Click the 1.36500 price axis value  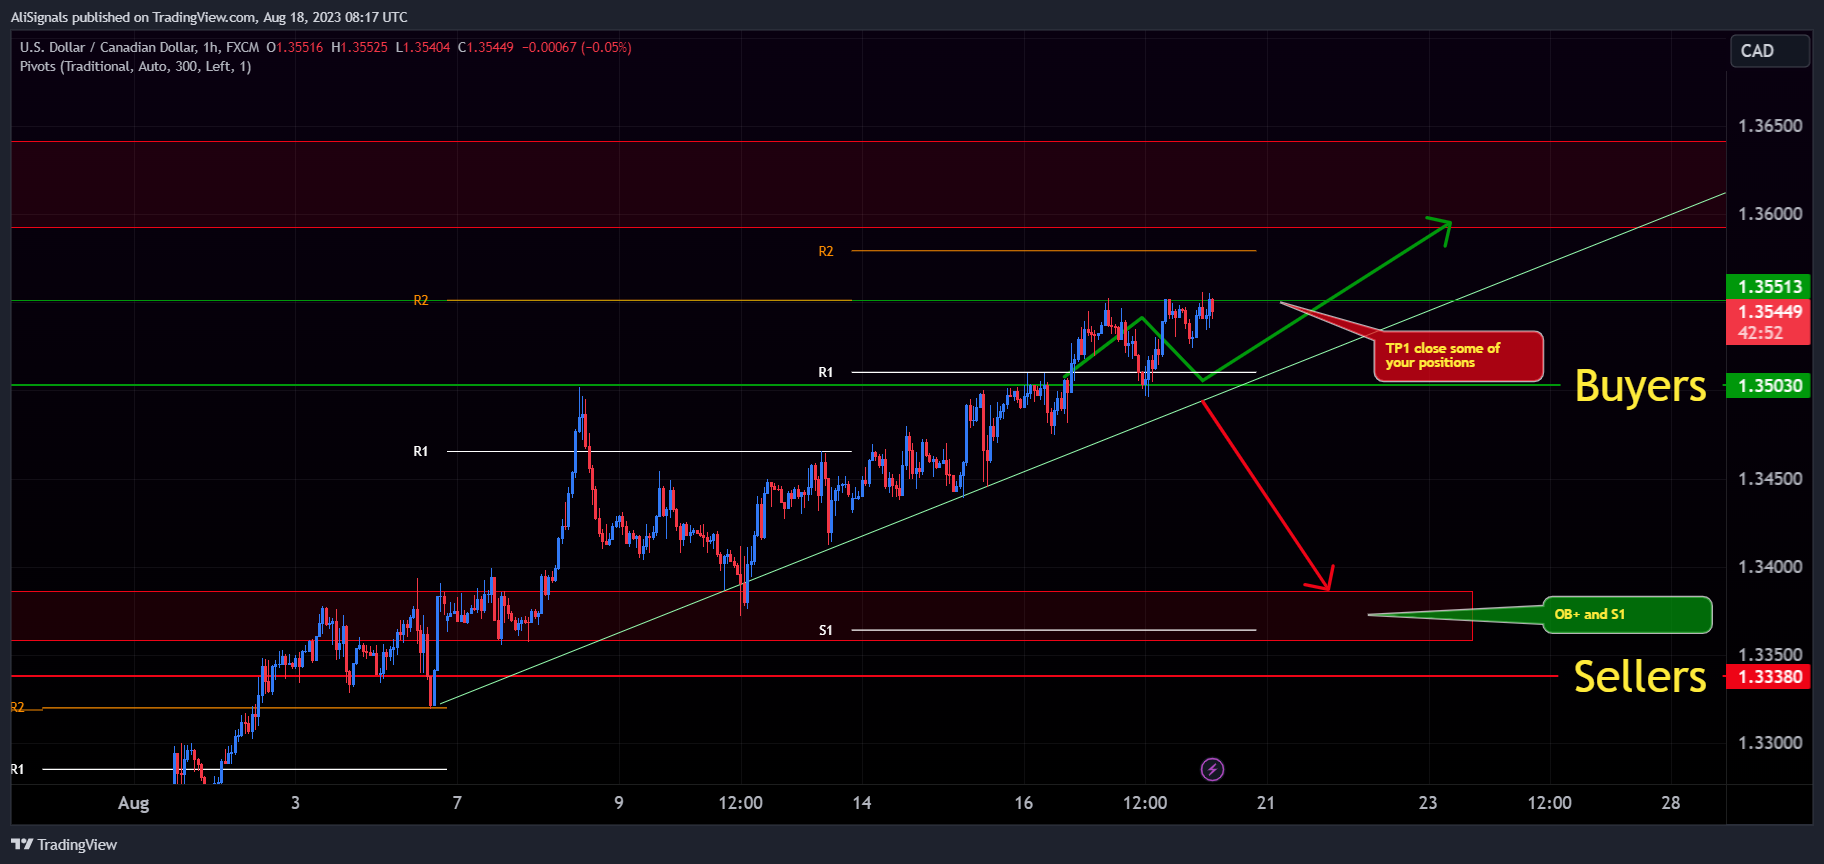[1770, 126]
